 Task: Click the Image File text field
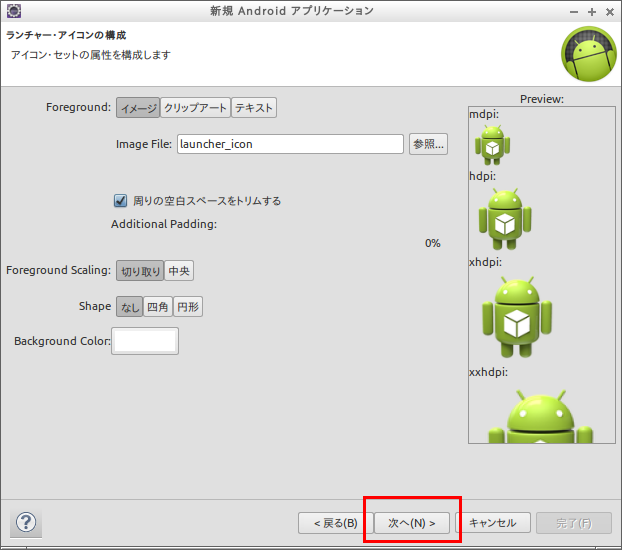point(290,144)
